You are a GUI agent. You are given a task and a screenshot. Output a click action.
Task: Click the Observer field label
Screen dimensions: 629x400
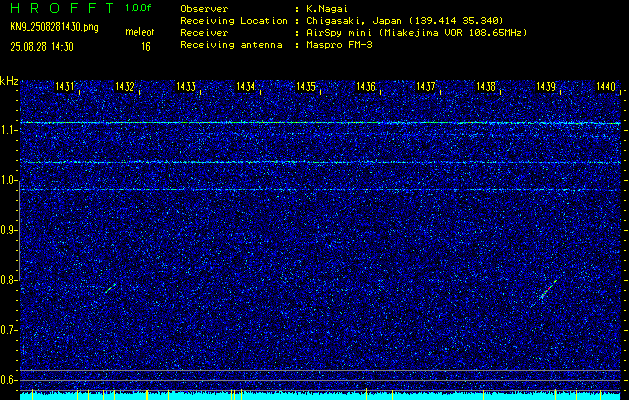(x=204, y=9)
